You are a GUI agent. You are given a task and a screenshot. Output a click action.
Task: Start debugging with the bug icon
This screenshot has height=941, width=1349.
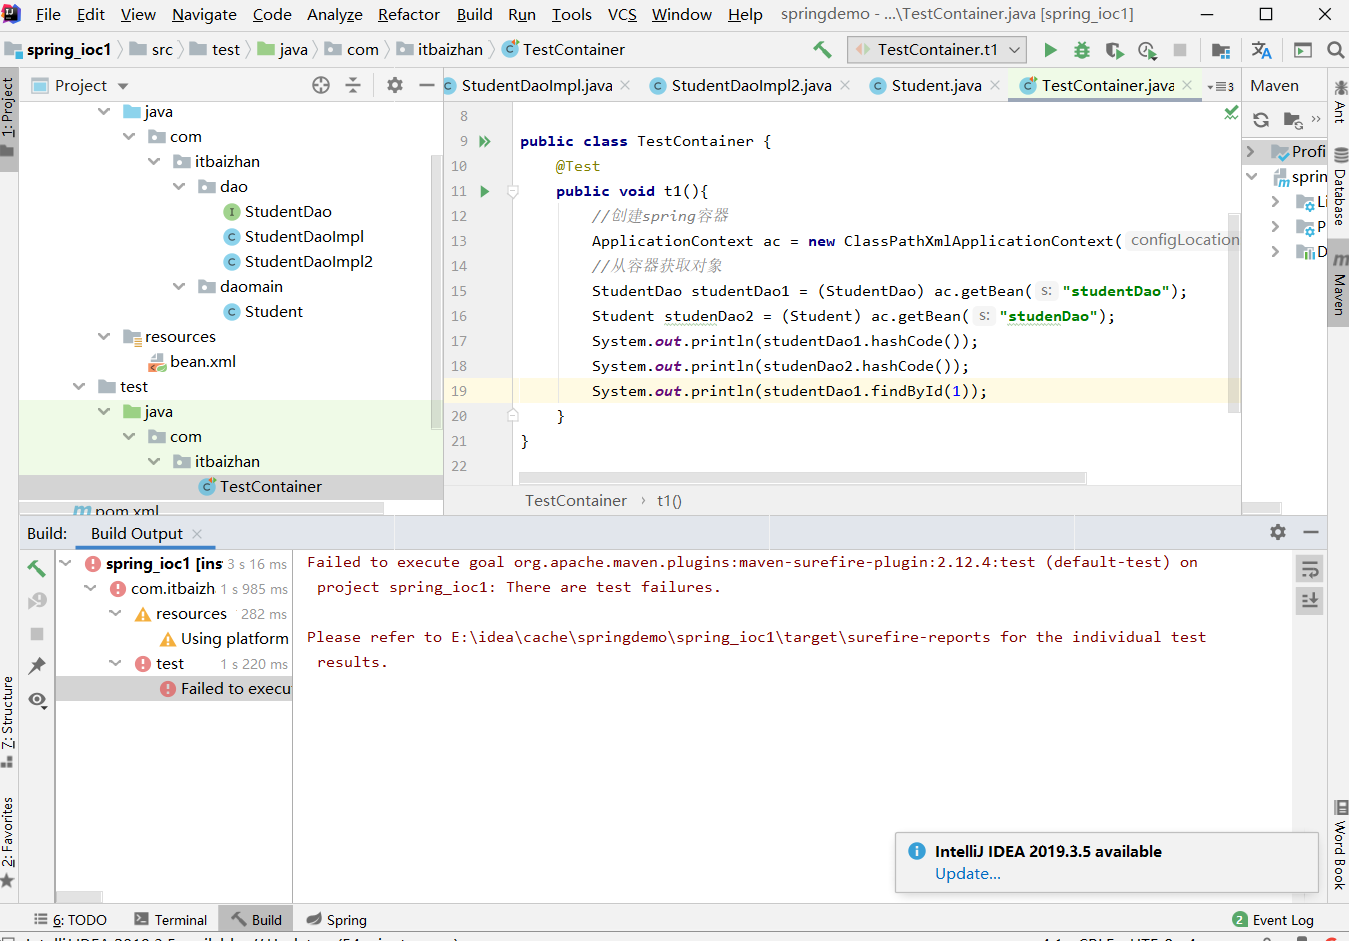pos(1081,50)
